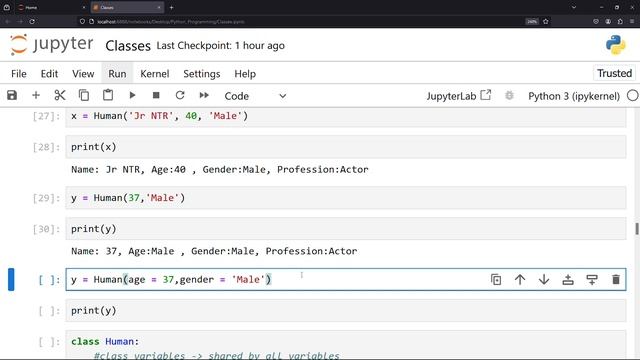This screenshot has width=640, height=360.
Task: Cut the selected cell with the scissors icon
Action: (x=60, y=96)
